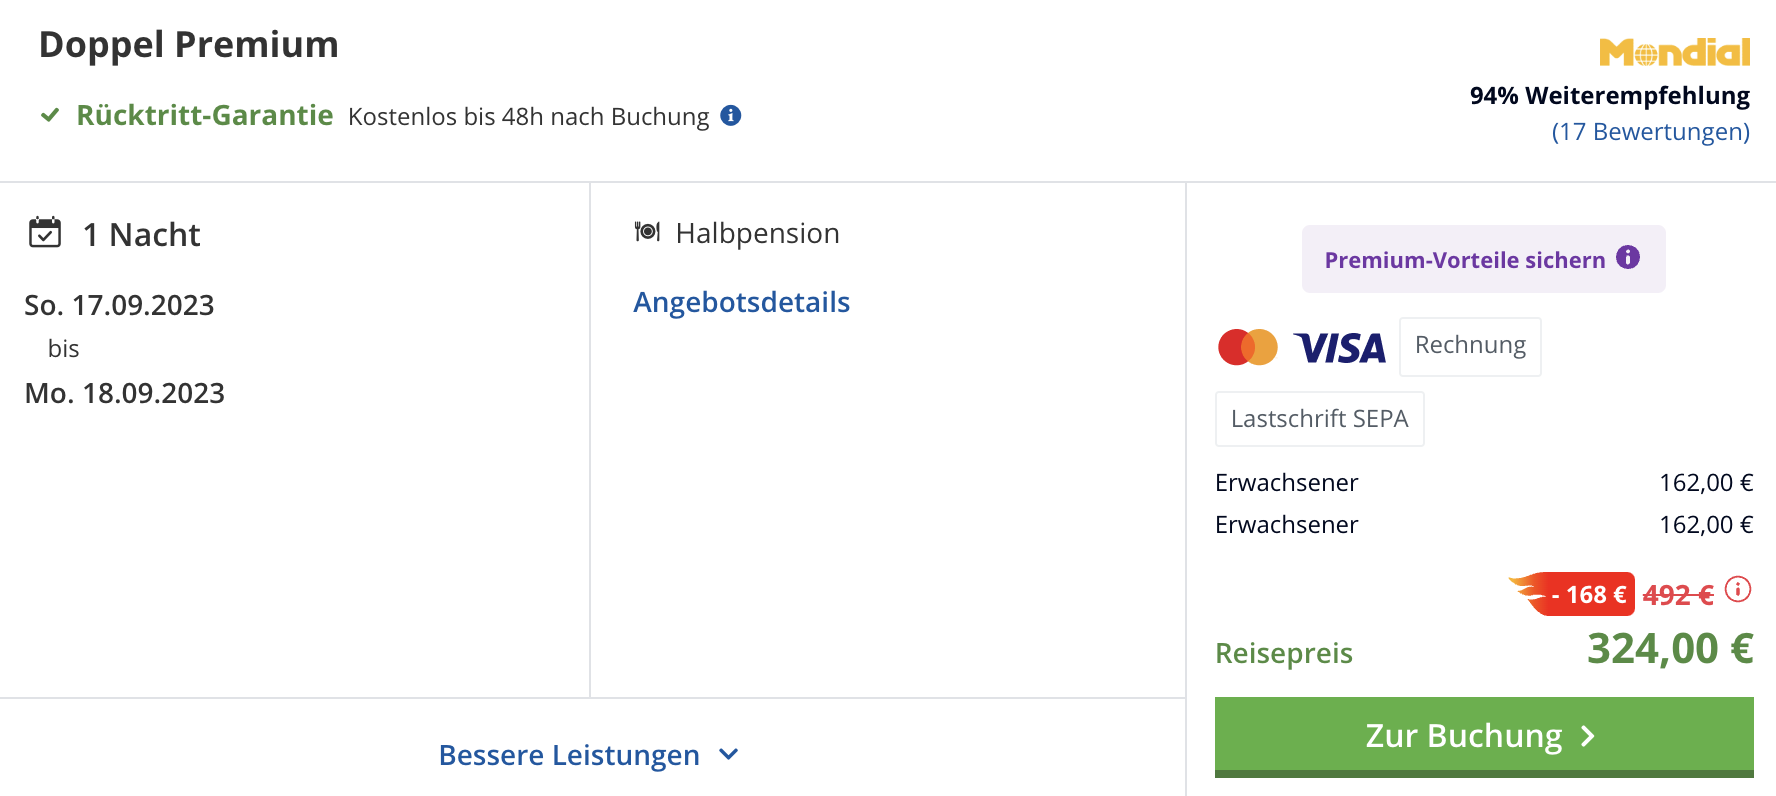Click the Mastercard logo
The width and height of the screenshot is (1776, 796).
pos(1248,347)
